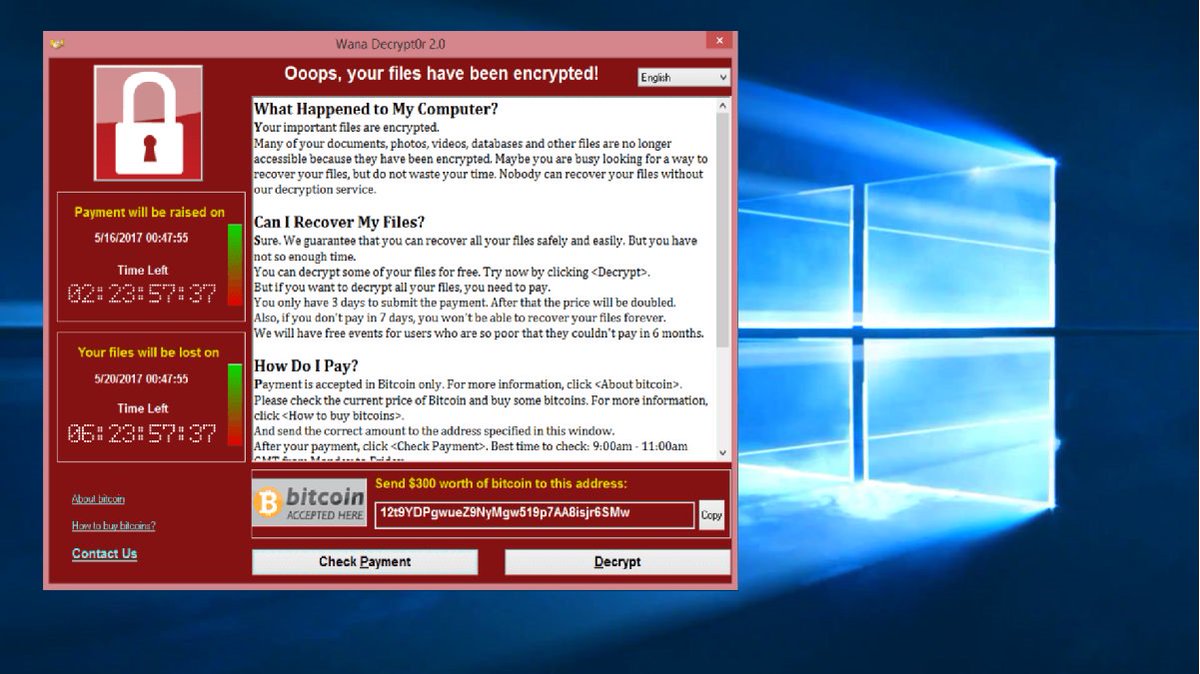Click the message text scrollbar thumb
This screenshot has height=674, width=1200.
(x=723, y=230)
